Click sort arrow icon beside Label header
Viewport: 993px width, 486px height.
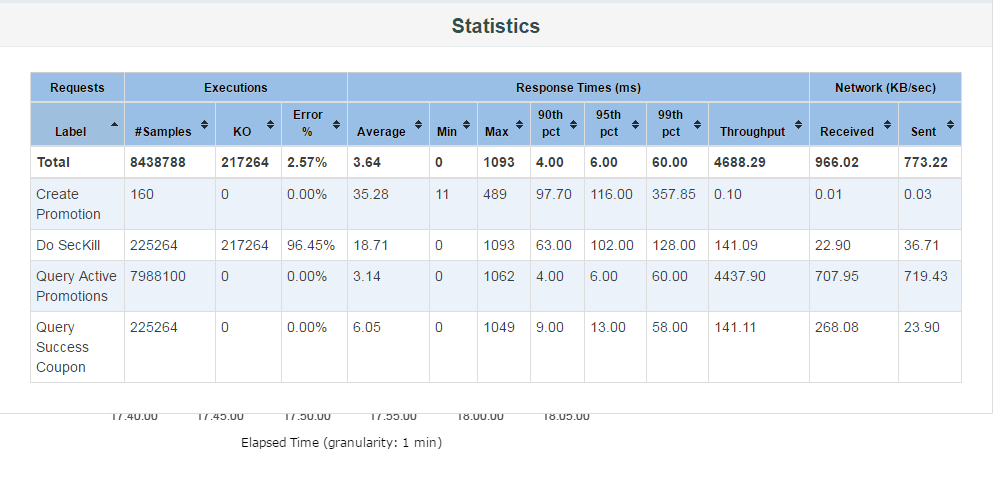(x=114, y=124)
